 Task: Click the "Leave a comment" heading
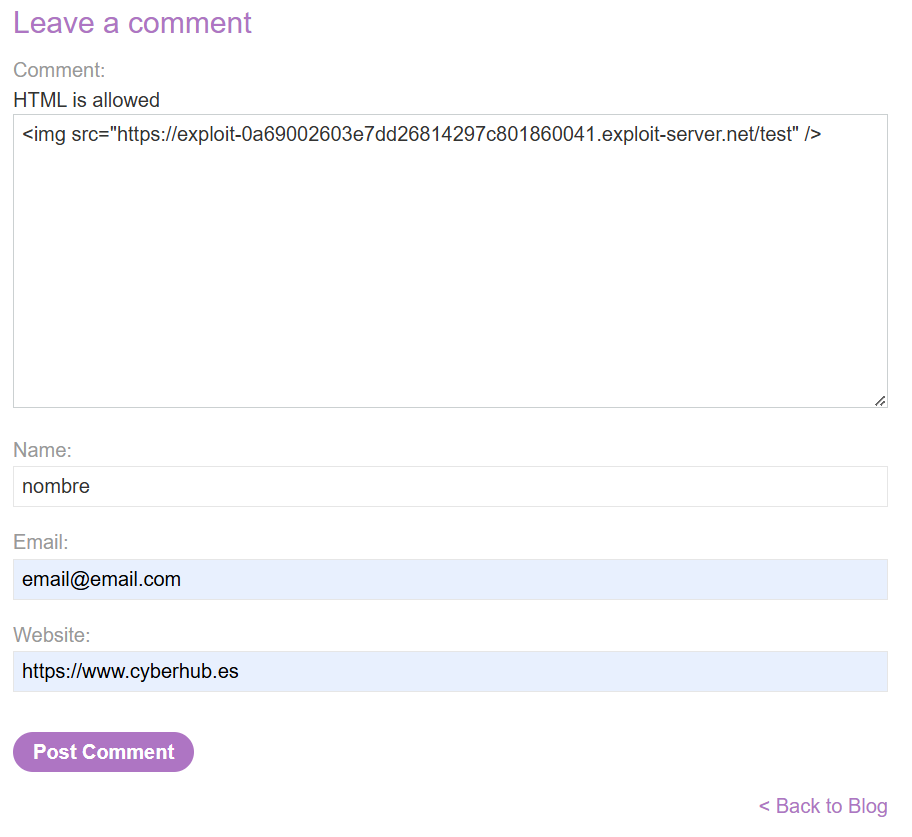tap(132, 23)
